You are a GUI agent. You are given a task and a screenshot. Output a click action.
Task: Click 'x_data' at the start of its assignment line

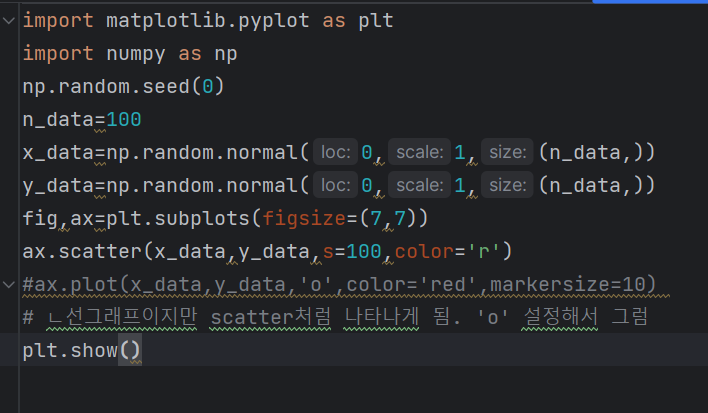(58, 153)
